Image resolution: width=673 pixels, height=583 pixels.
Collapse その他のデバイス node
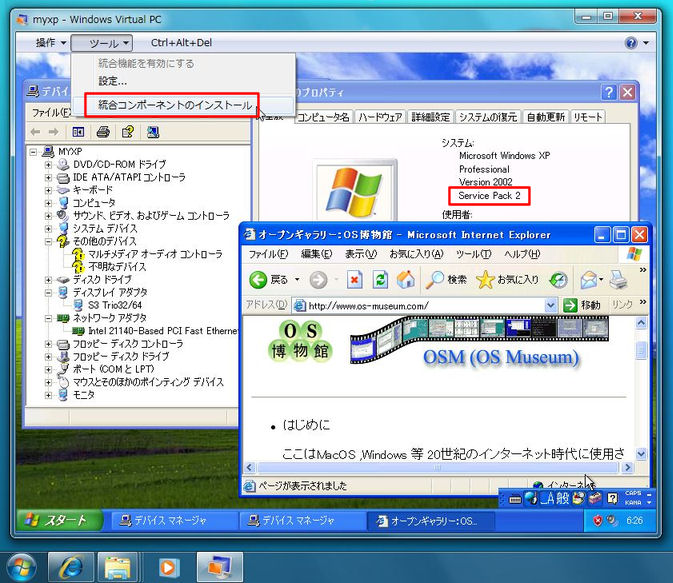coord(48,241)
